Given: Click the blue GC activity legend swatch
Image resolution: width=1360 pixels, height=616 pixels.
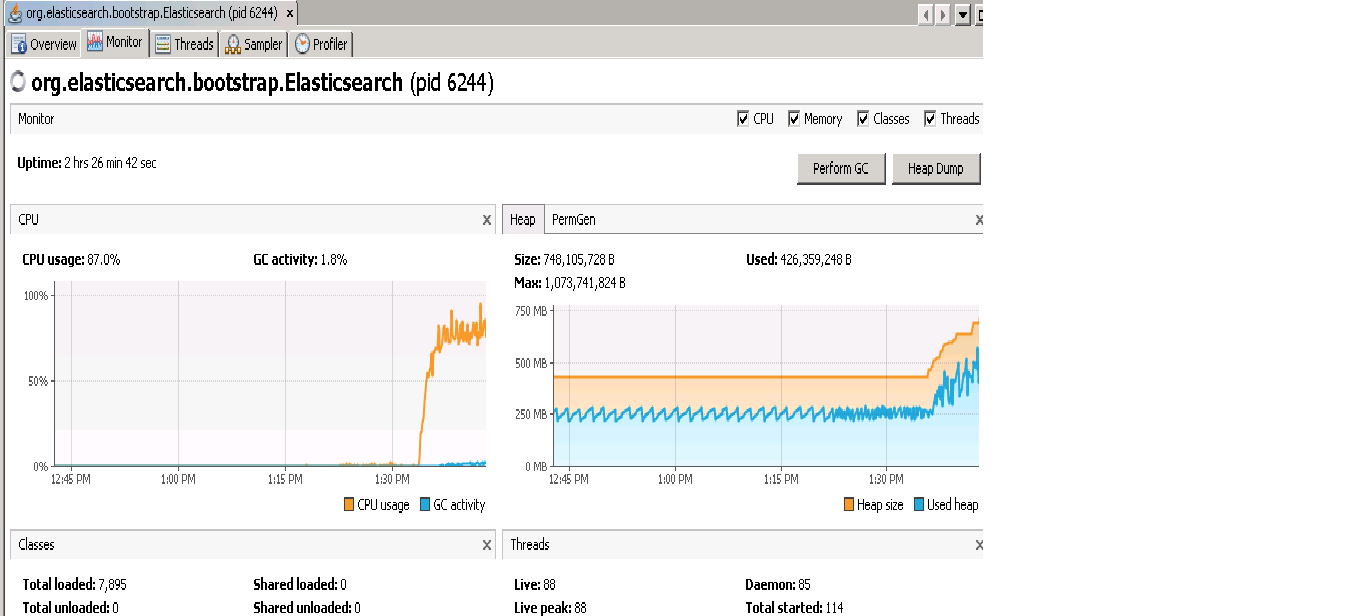Looking at the screenshot, I should (x=425, y=505).
